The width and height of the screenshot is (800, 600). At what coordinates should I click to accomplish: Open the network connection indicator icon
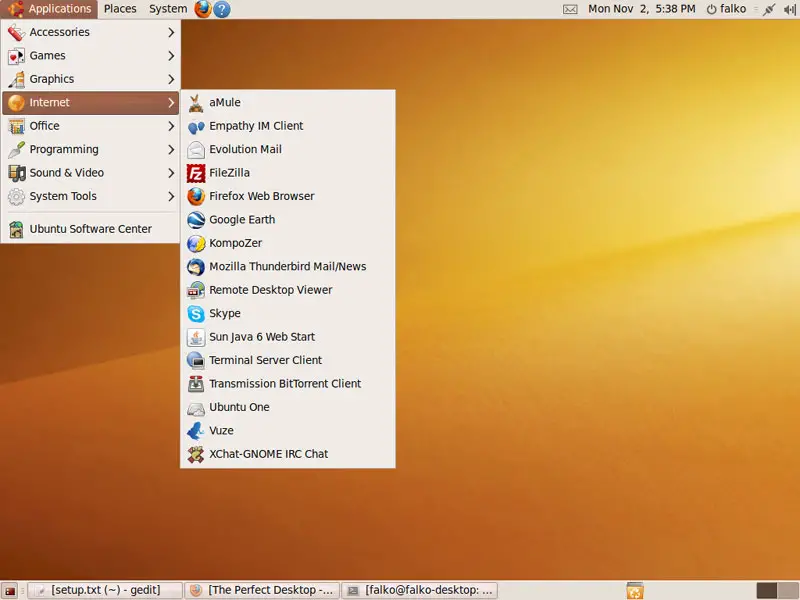pyautogui.click(x=769, y=9)
